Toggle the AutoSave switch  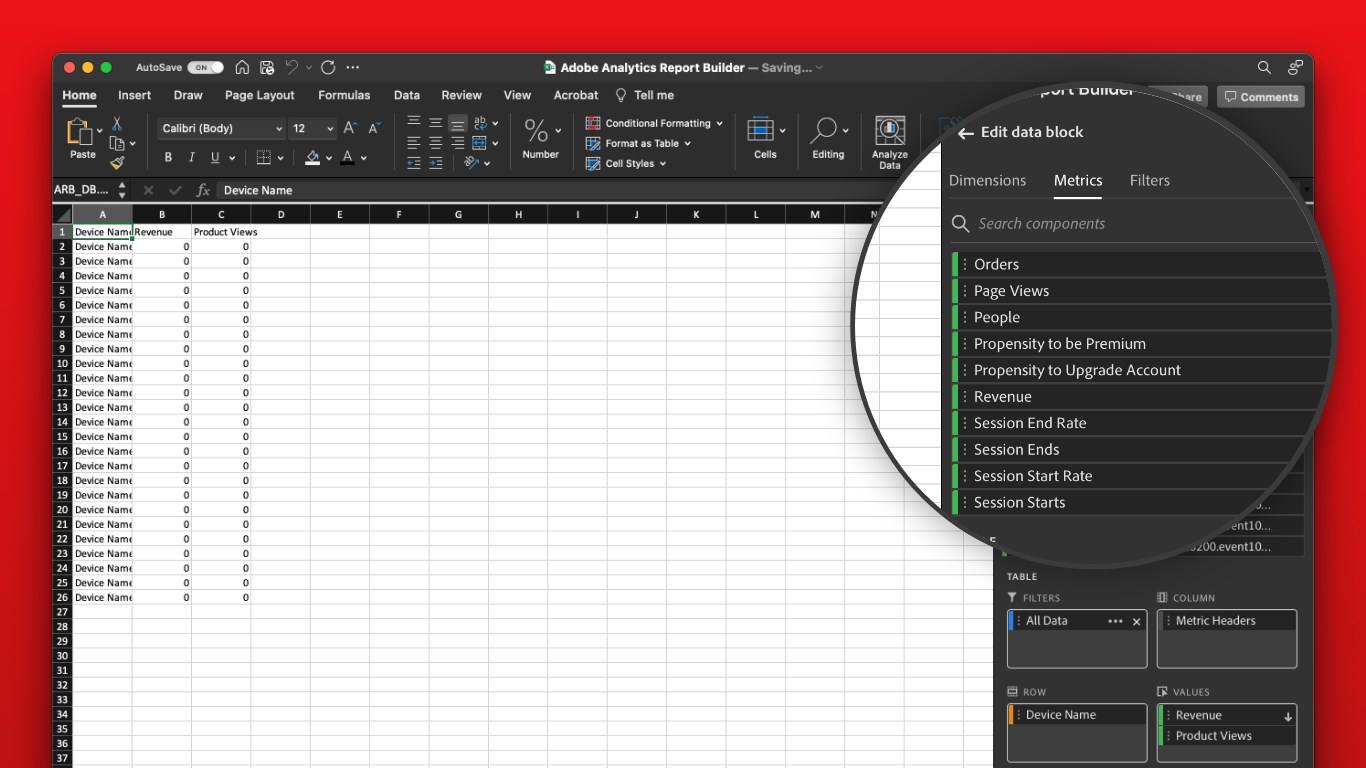(x=205, y=68)
